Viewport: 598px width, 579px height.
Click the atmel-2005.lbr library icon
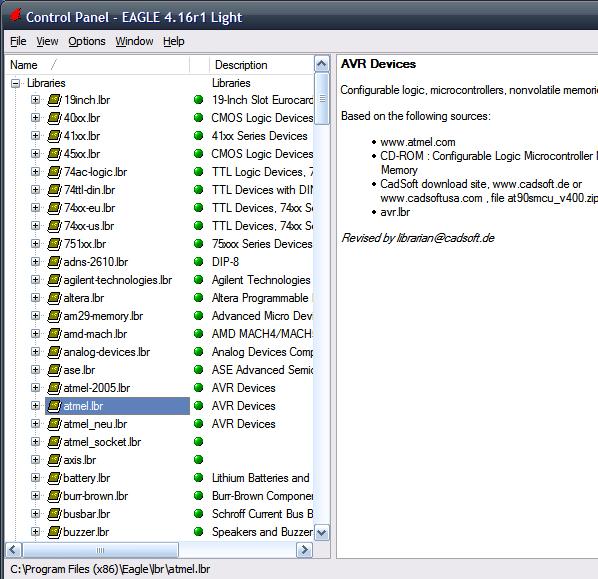click(54, 388)
